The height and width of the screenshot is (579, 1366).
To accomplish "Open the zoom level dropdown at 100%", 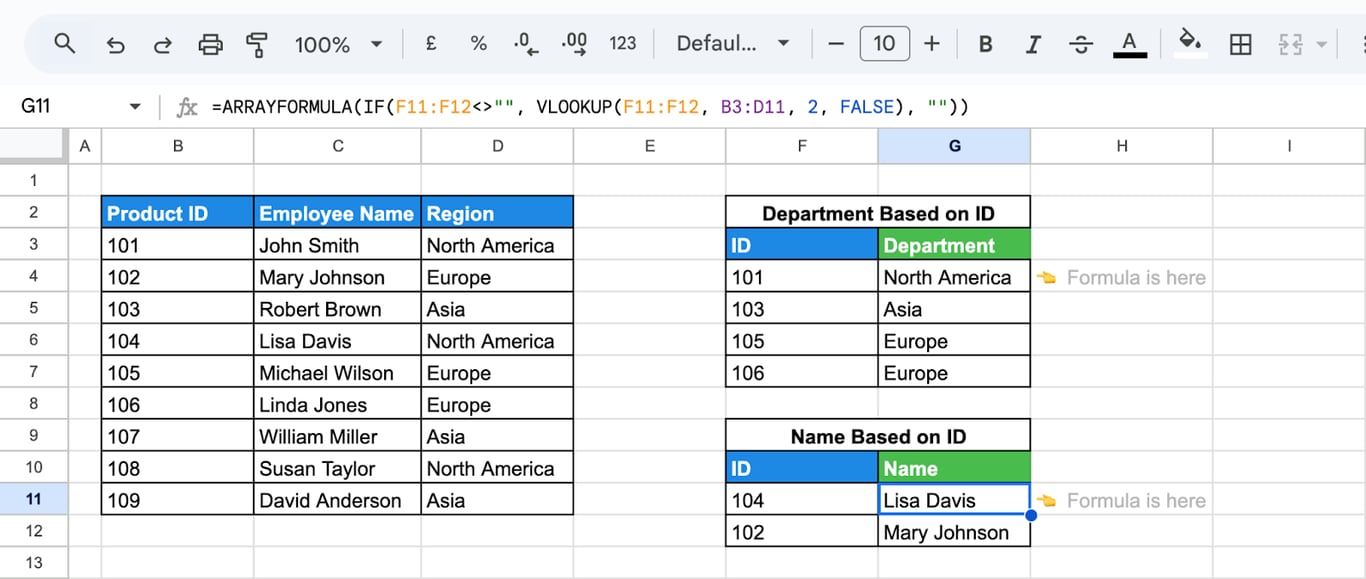I will tap(339, 44).
